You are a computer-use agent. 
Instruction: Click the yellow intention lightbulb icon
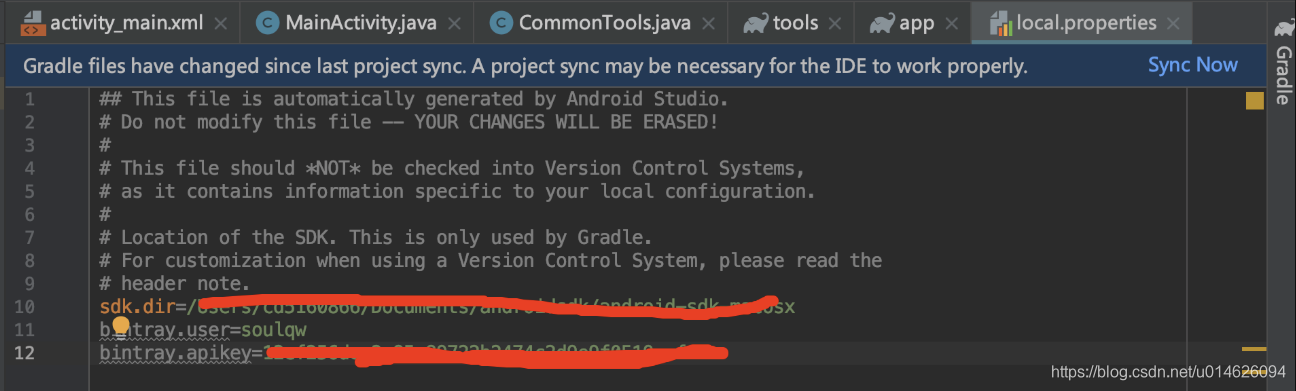(x=121, y=326)
